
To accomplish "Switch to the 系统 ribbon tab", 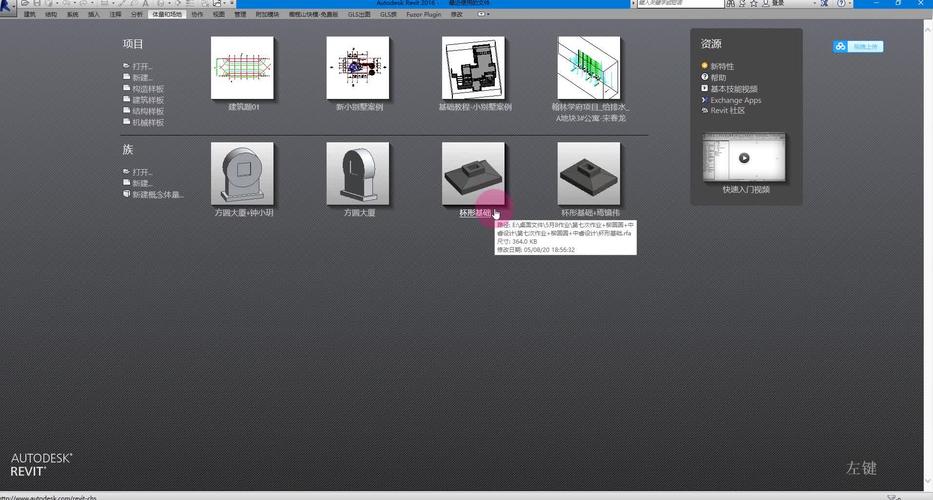I will [x=73, y=14].
